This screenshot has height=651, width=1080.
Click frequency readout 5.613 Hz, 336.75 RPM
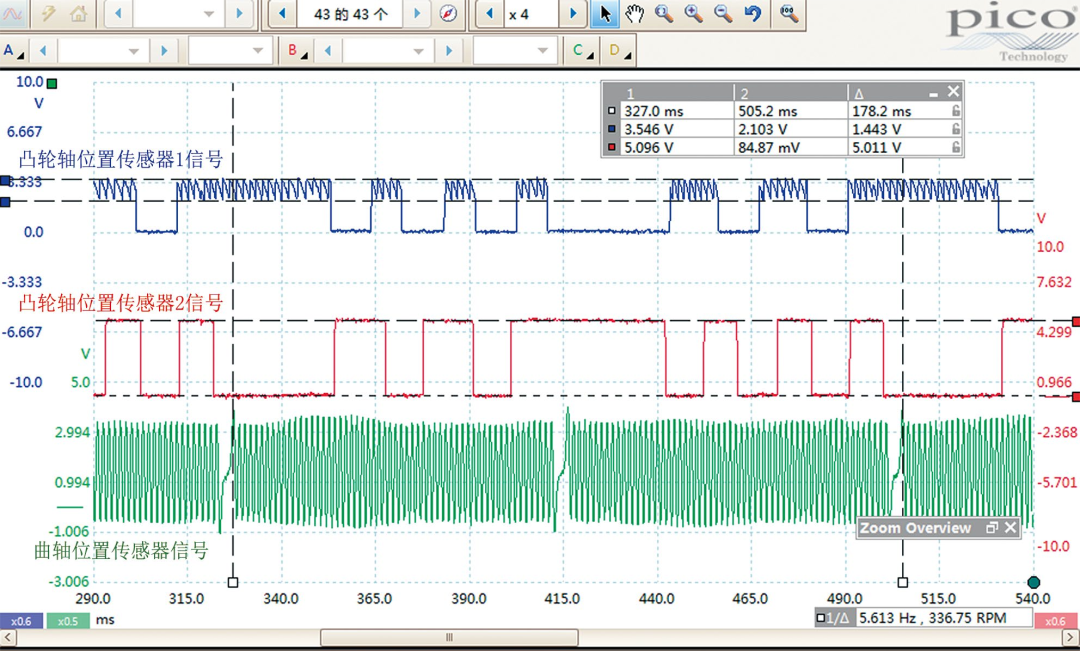pyautogui.click(x=943, y=618)
